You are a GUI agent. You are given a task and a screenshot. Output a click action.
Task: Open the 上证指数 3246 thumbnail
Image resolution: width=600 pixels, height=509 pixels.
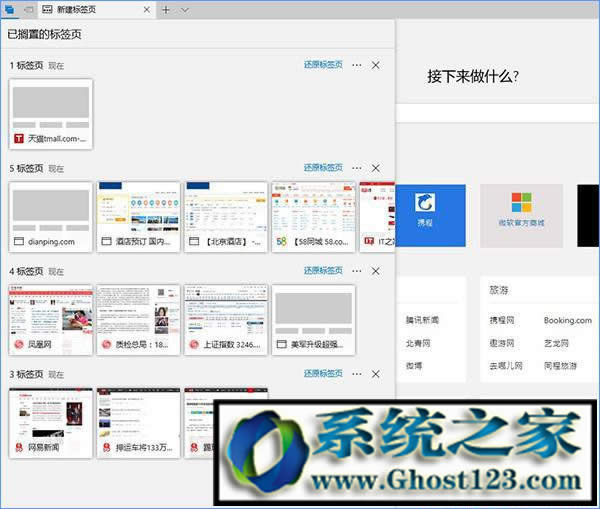pyautogui.click(x=226, y=320)
